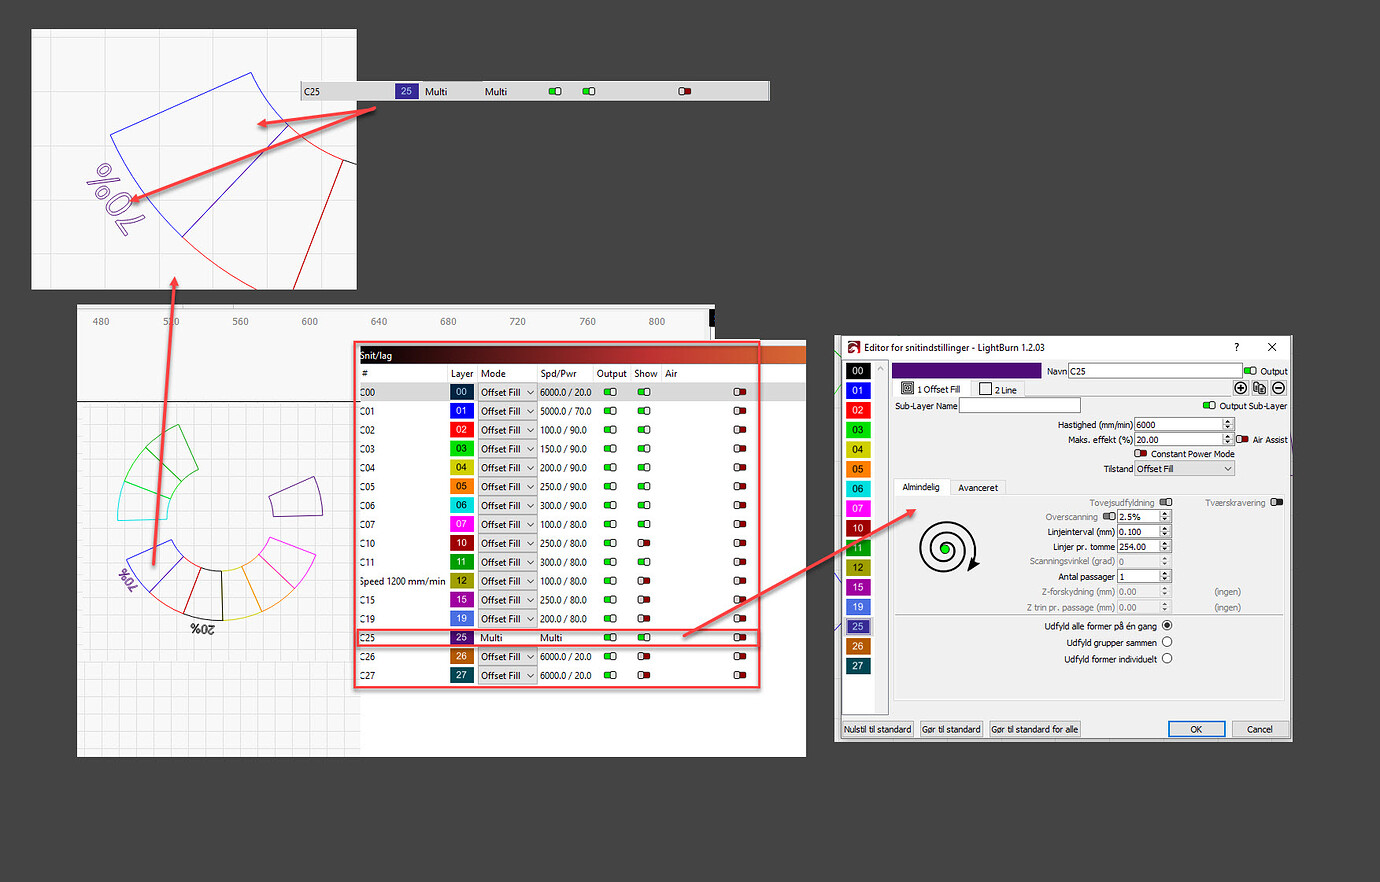This screenshot has width=1380, height=882.
Task: Open dialog help via the question mark icon
Action: click(x=1236, y=347)
